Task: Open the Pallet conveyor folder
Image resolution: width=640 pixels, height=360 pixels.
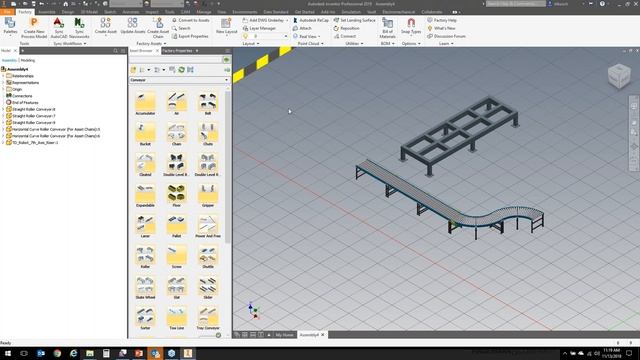Action: click(176, 226)
